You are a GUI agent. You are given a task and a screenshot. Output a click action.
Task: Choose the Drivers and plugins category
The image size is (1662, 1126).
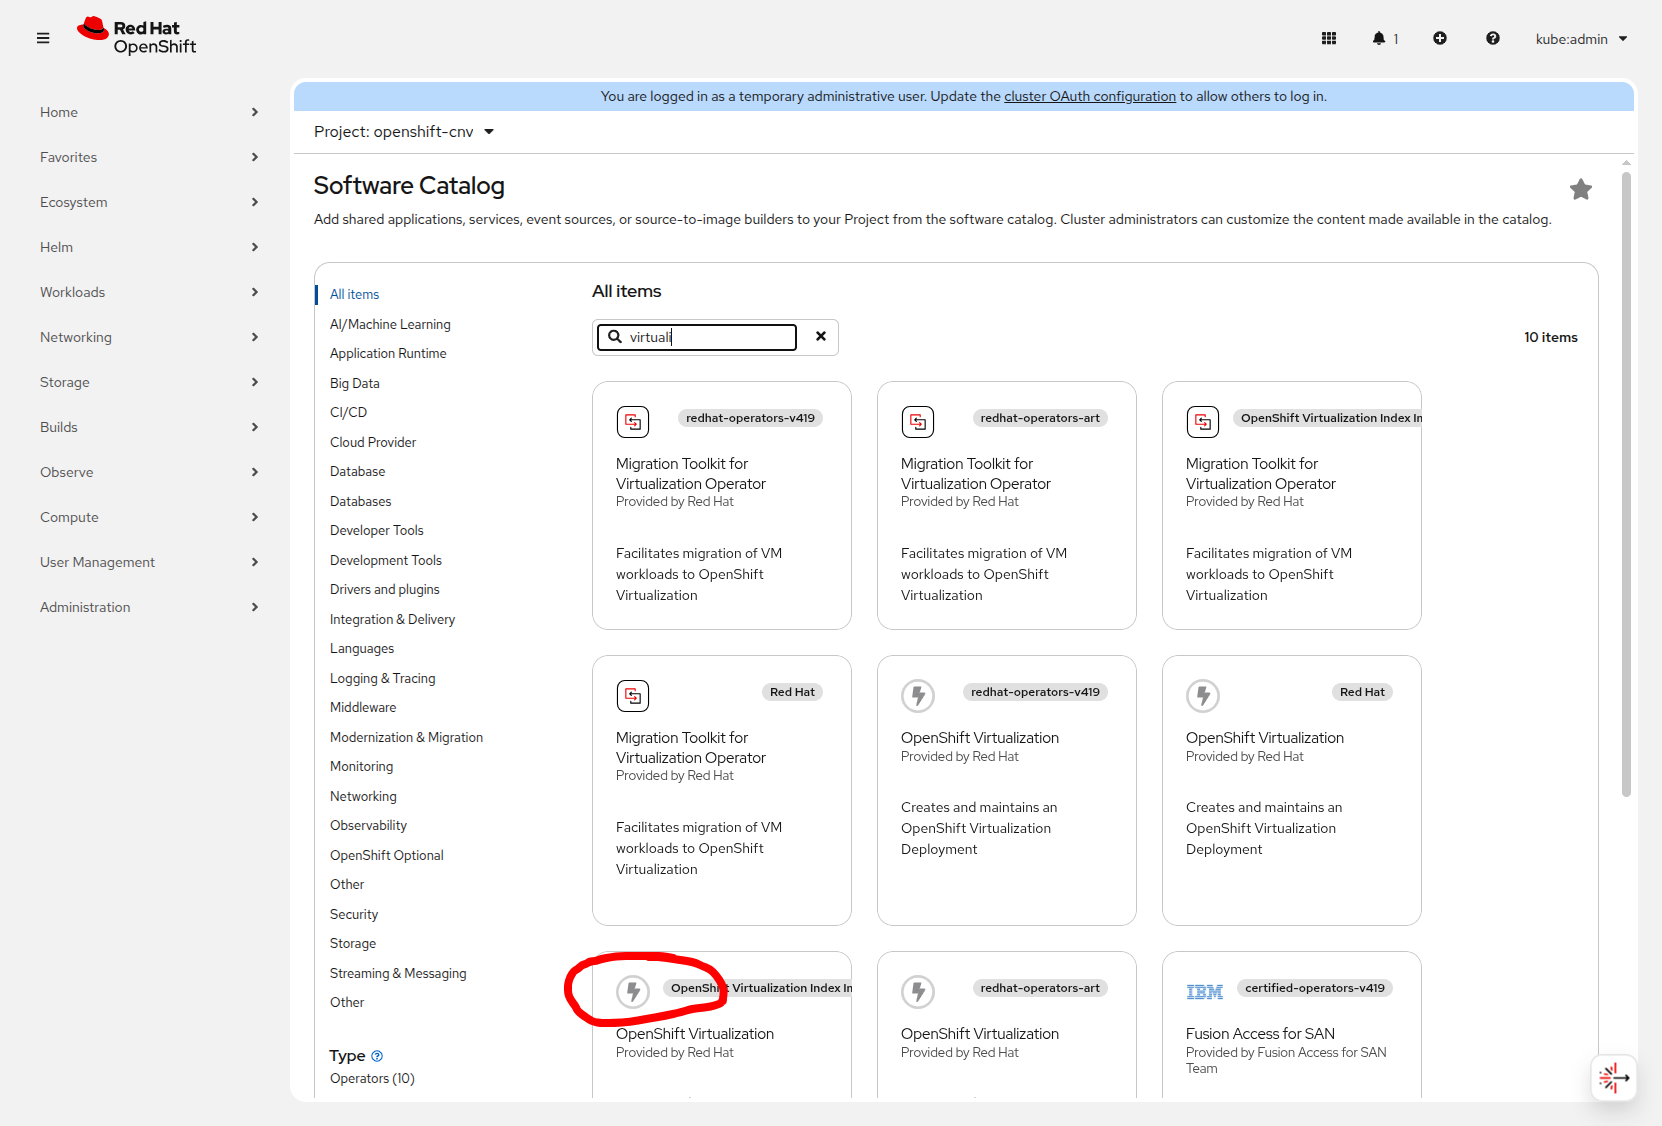point(385,589)
